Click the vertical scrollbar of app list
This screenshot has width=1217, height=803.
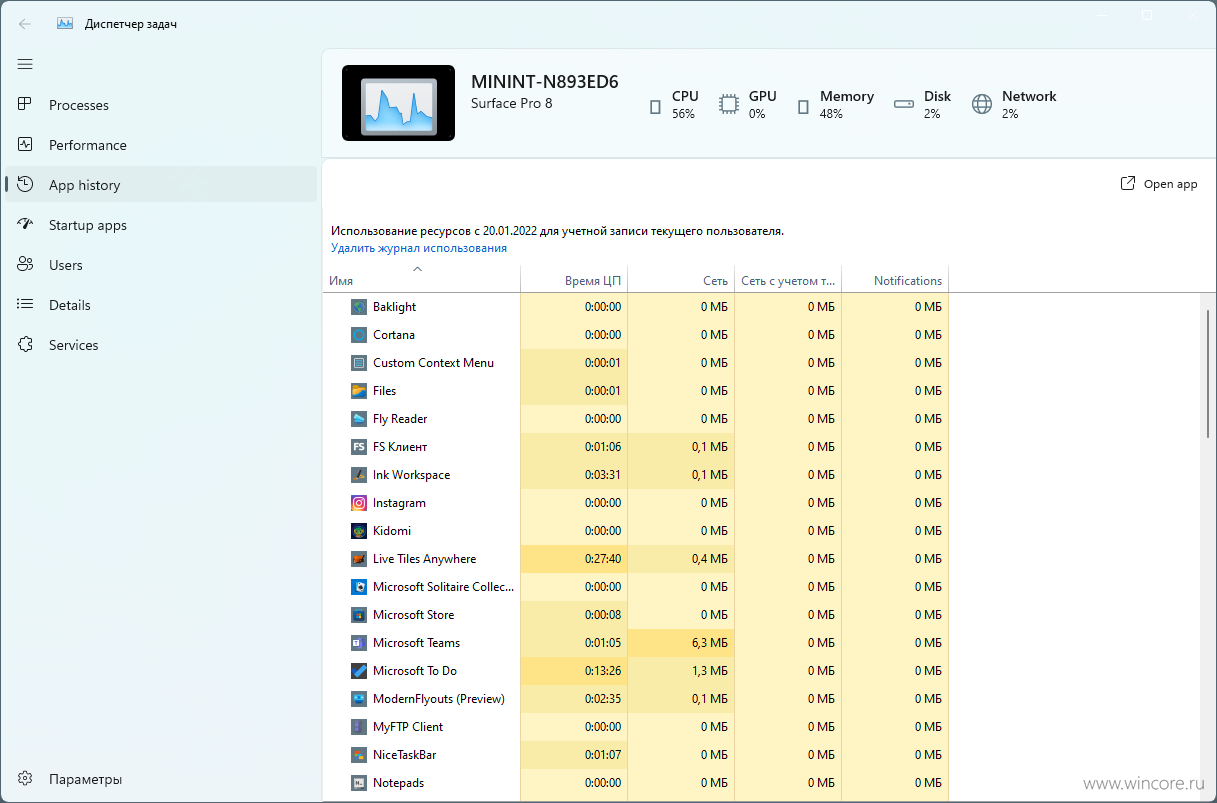tap(1208, 372)
